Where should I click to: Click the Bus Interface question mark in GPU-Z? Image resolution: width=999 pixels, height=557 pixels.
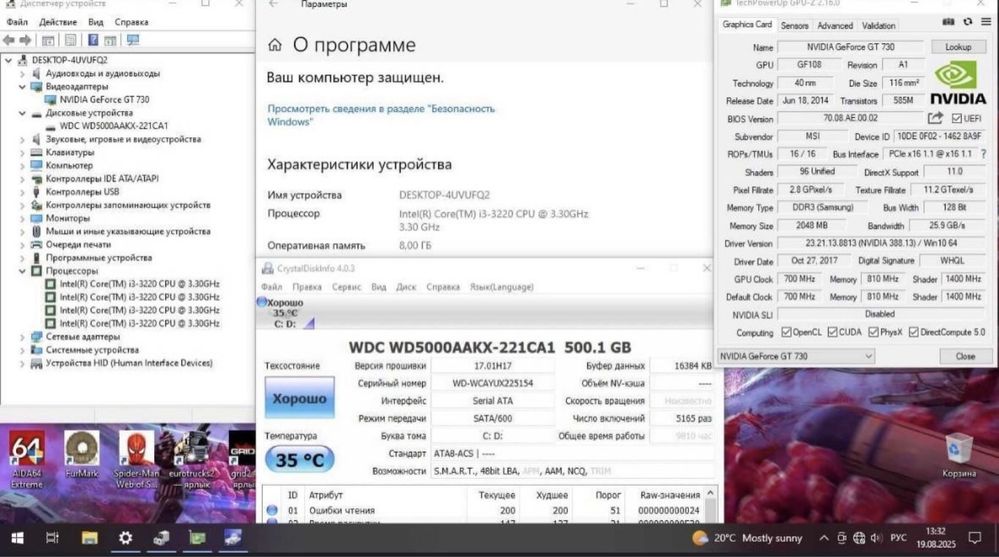tap(984, 154)
